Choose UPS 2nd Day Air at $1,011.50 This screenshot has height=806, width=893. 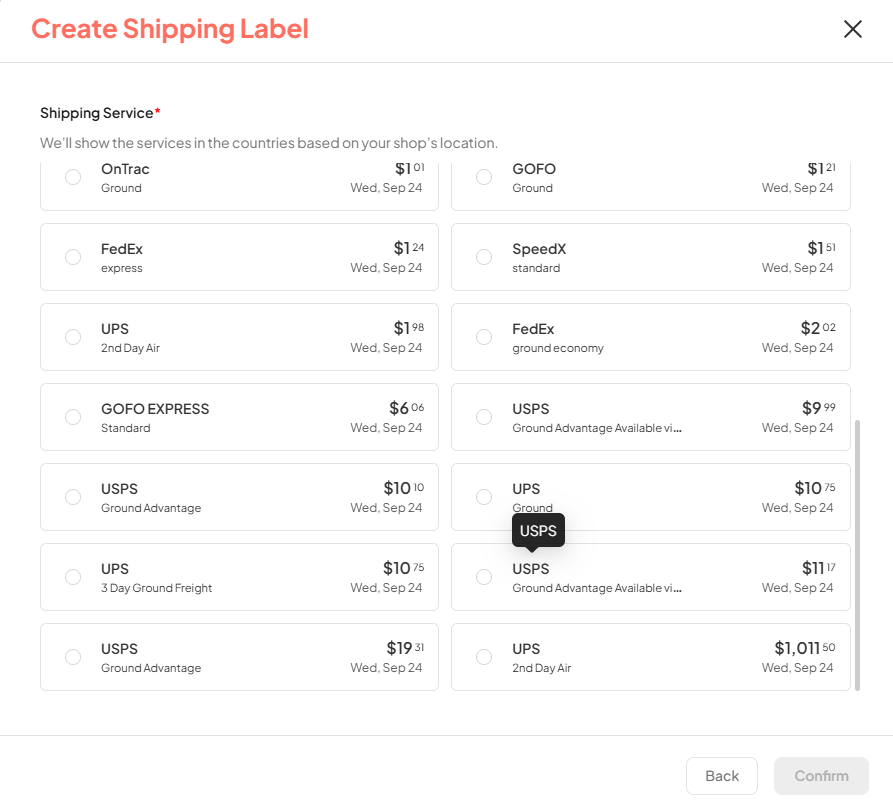484,657
